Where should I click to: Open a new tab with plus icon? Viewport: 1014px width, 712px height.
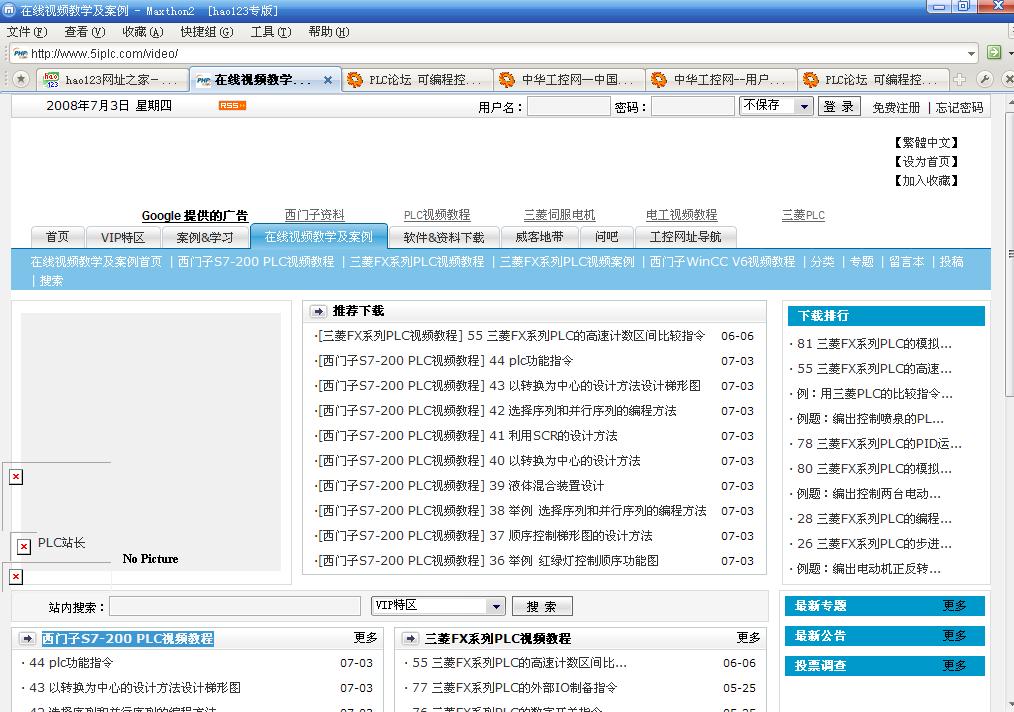coord(960,79)
